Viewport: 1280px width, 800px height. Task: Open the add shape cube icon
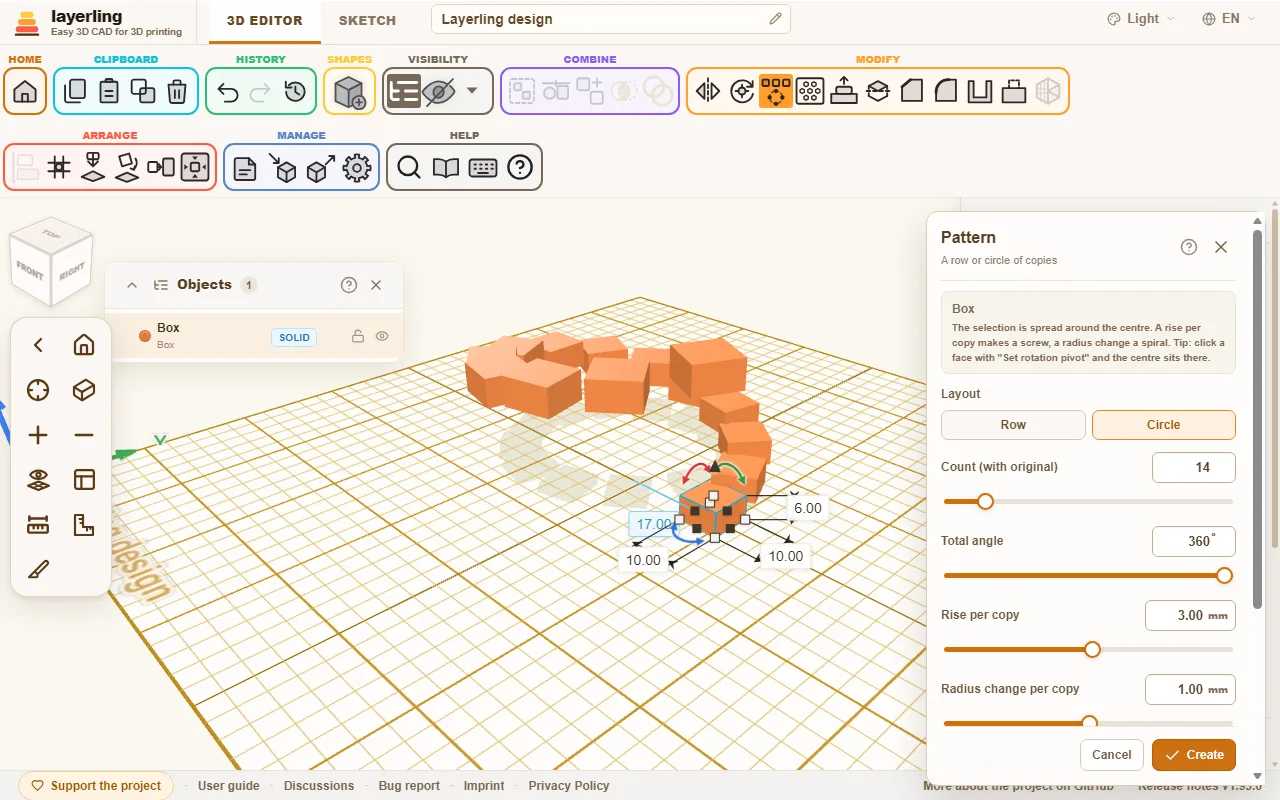(350, 92)
